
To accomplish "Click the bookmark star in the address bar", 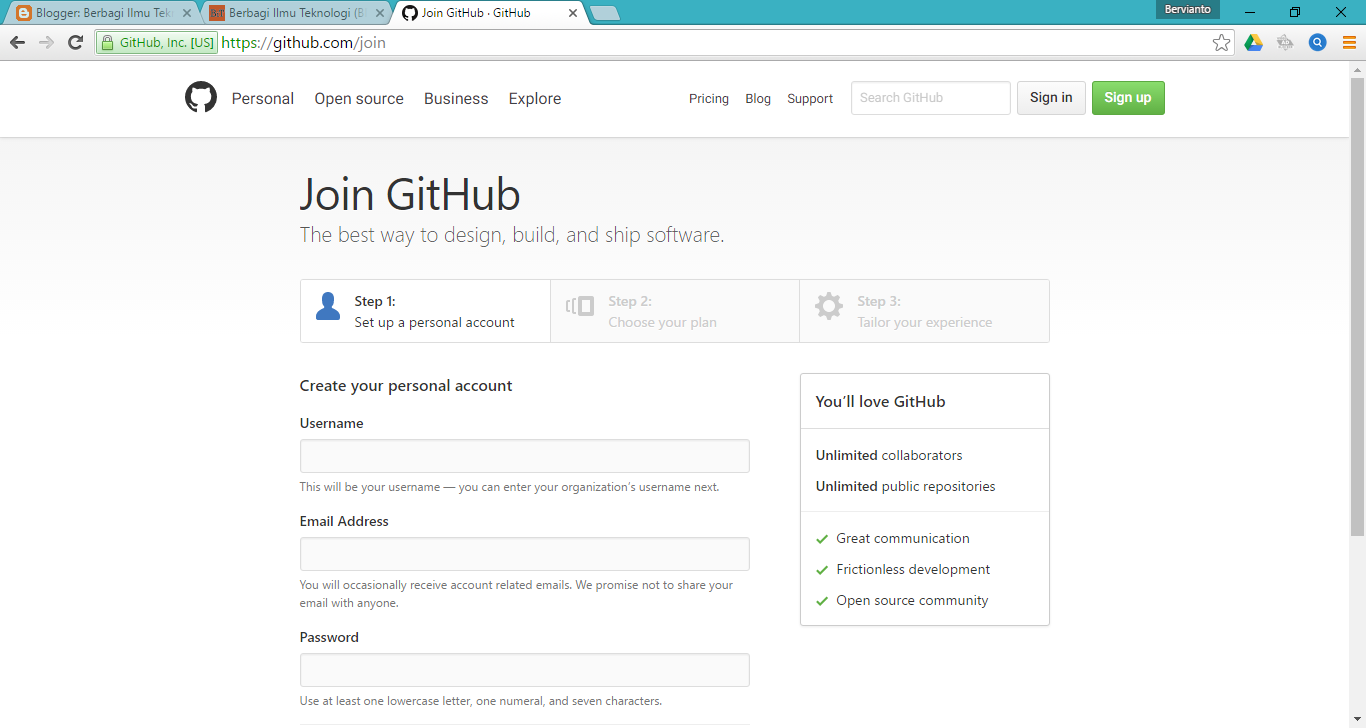I will (1221, 43).
